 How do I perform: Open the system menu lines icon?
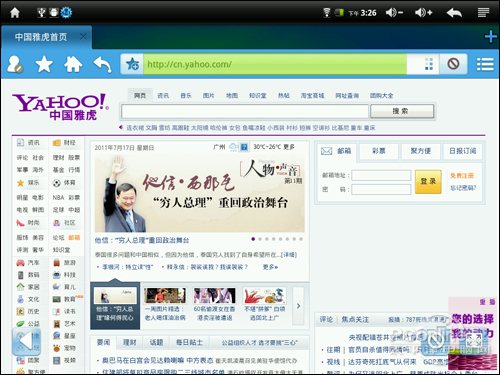[483, 13]
